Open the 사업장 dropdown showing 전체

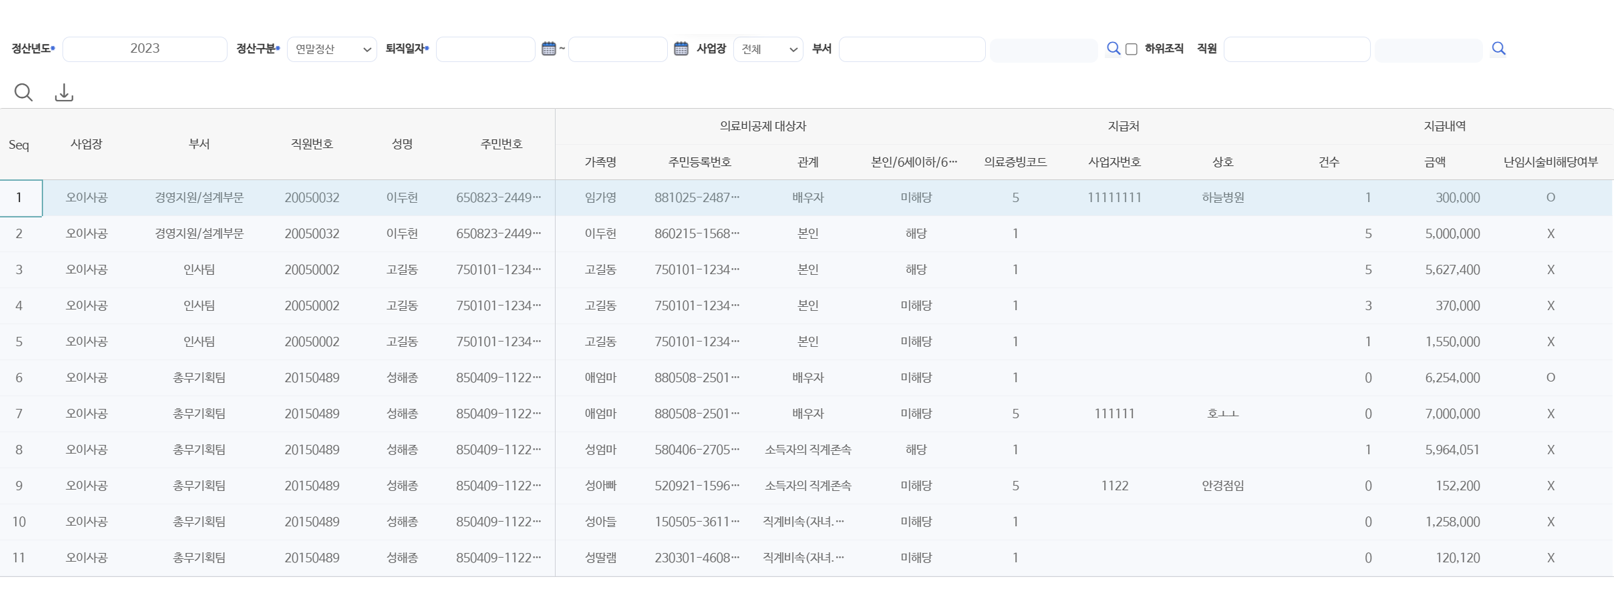(768, 49)
